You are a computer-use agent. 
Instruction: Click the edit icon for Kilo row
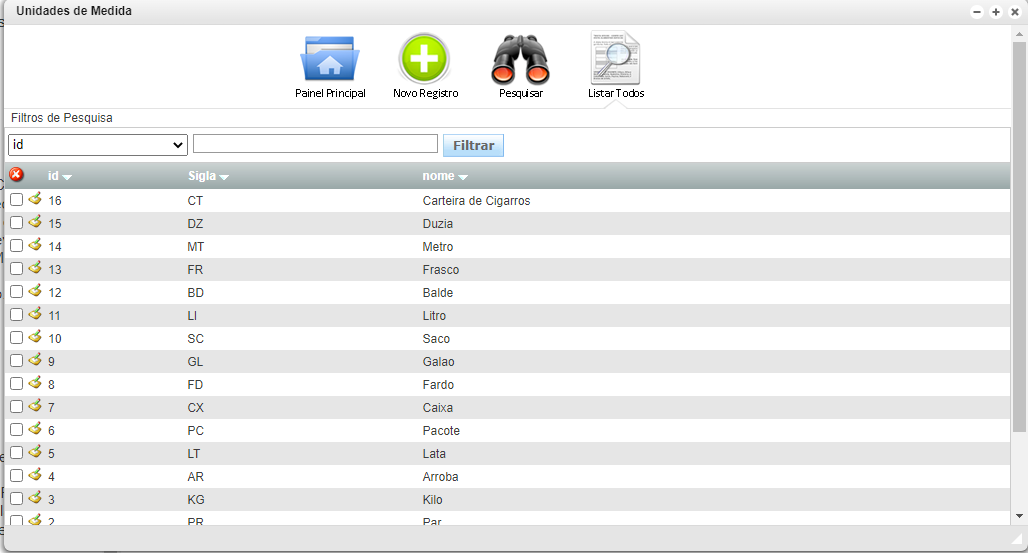(35, 498)
